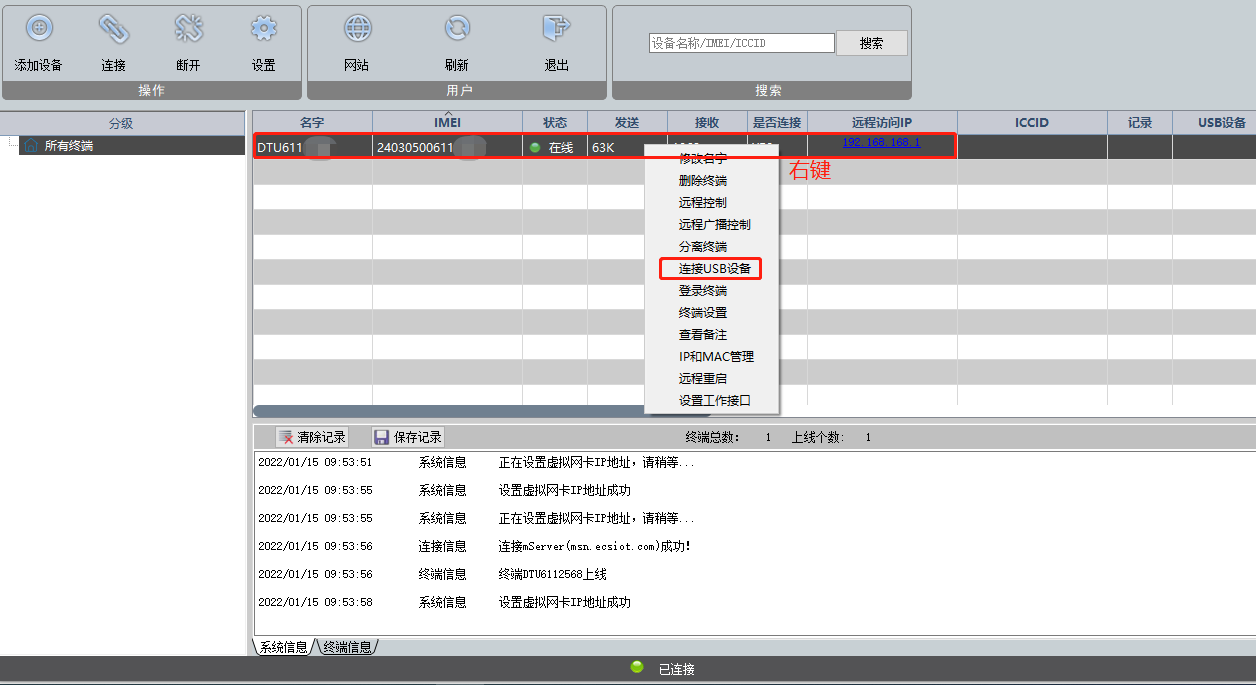
Task: Click the green 在线 status dot
Action: coord(535,148)
